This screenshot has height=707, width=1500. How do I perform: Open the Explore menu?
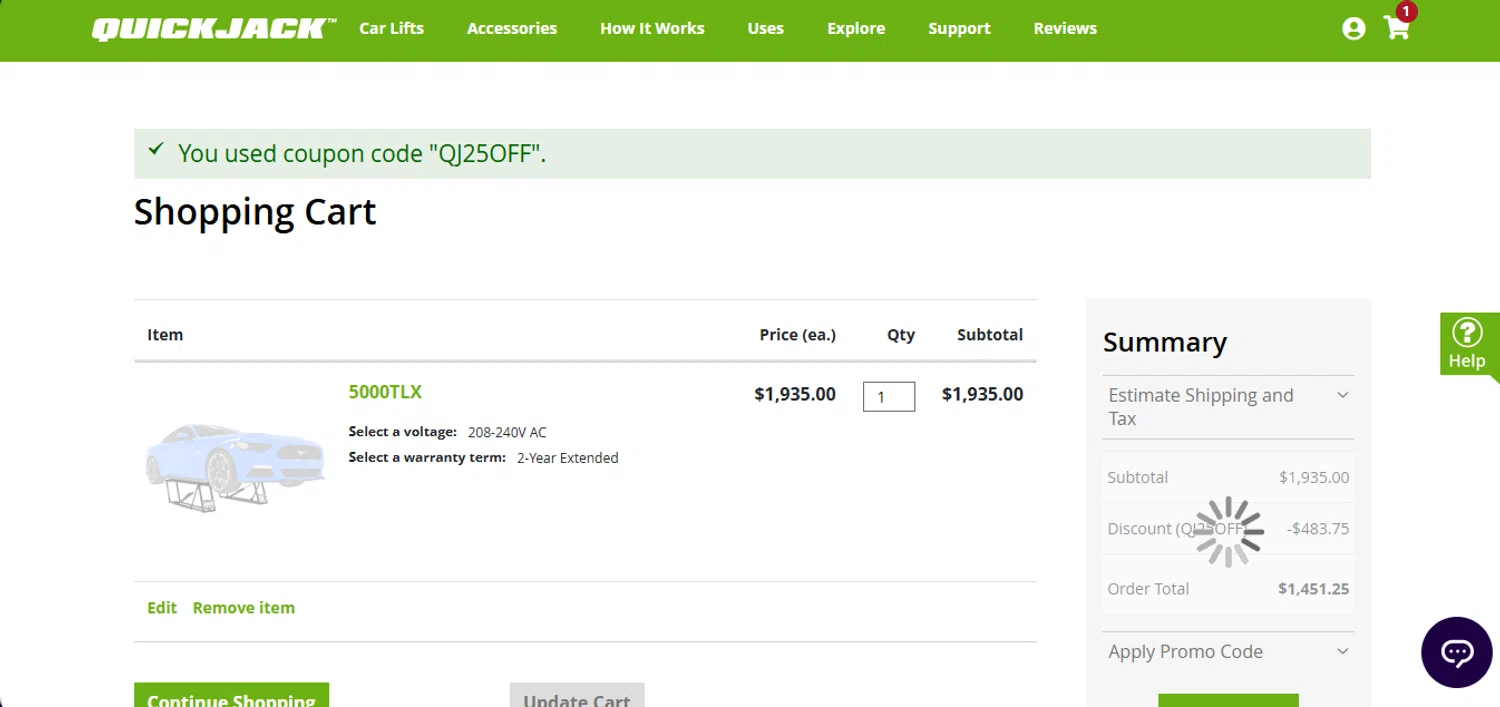pos(856,29)
